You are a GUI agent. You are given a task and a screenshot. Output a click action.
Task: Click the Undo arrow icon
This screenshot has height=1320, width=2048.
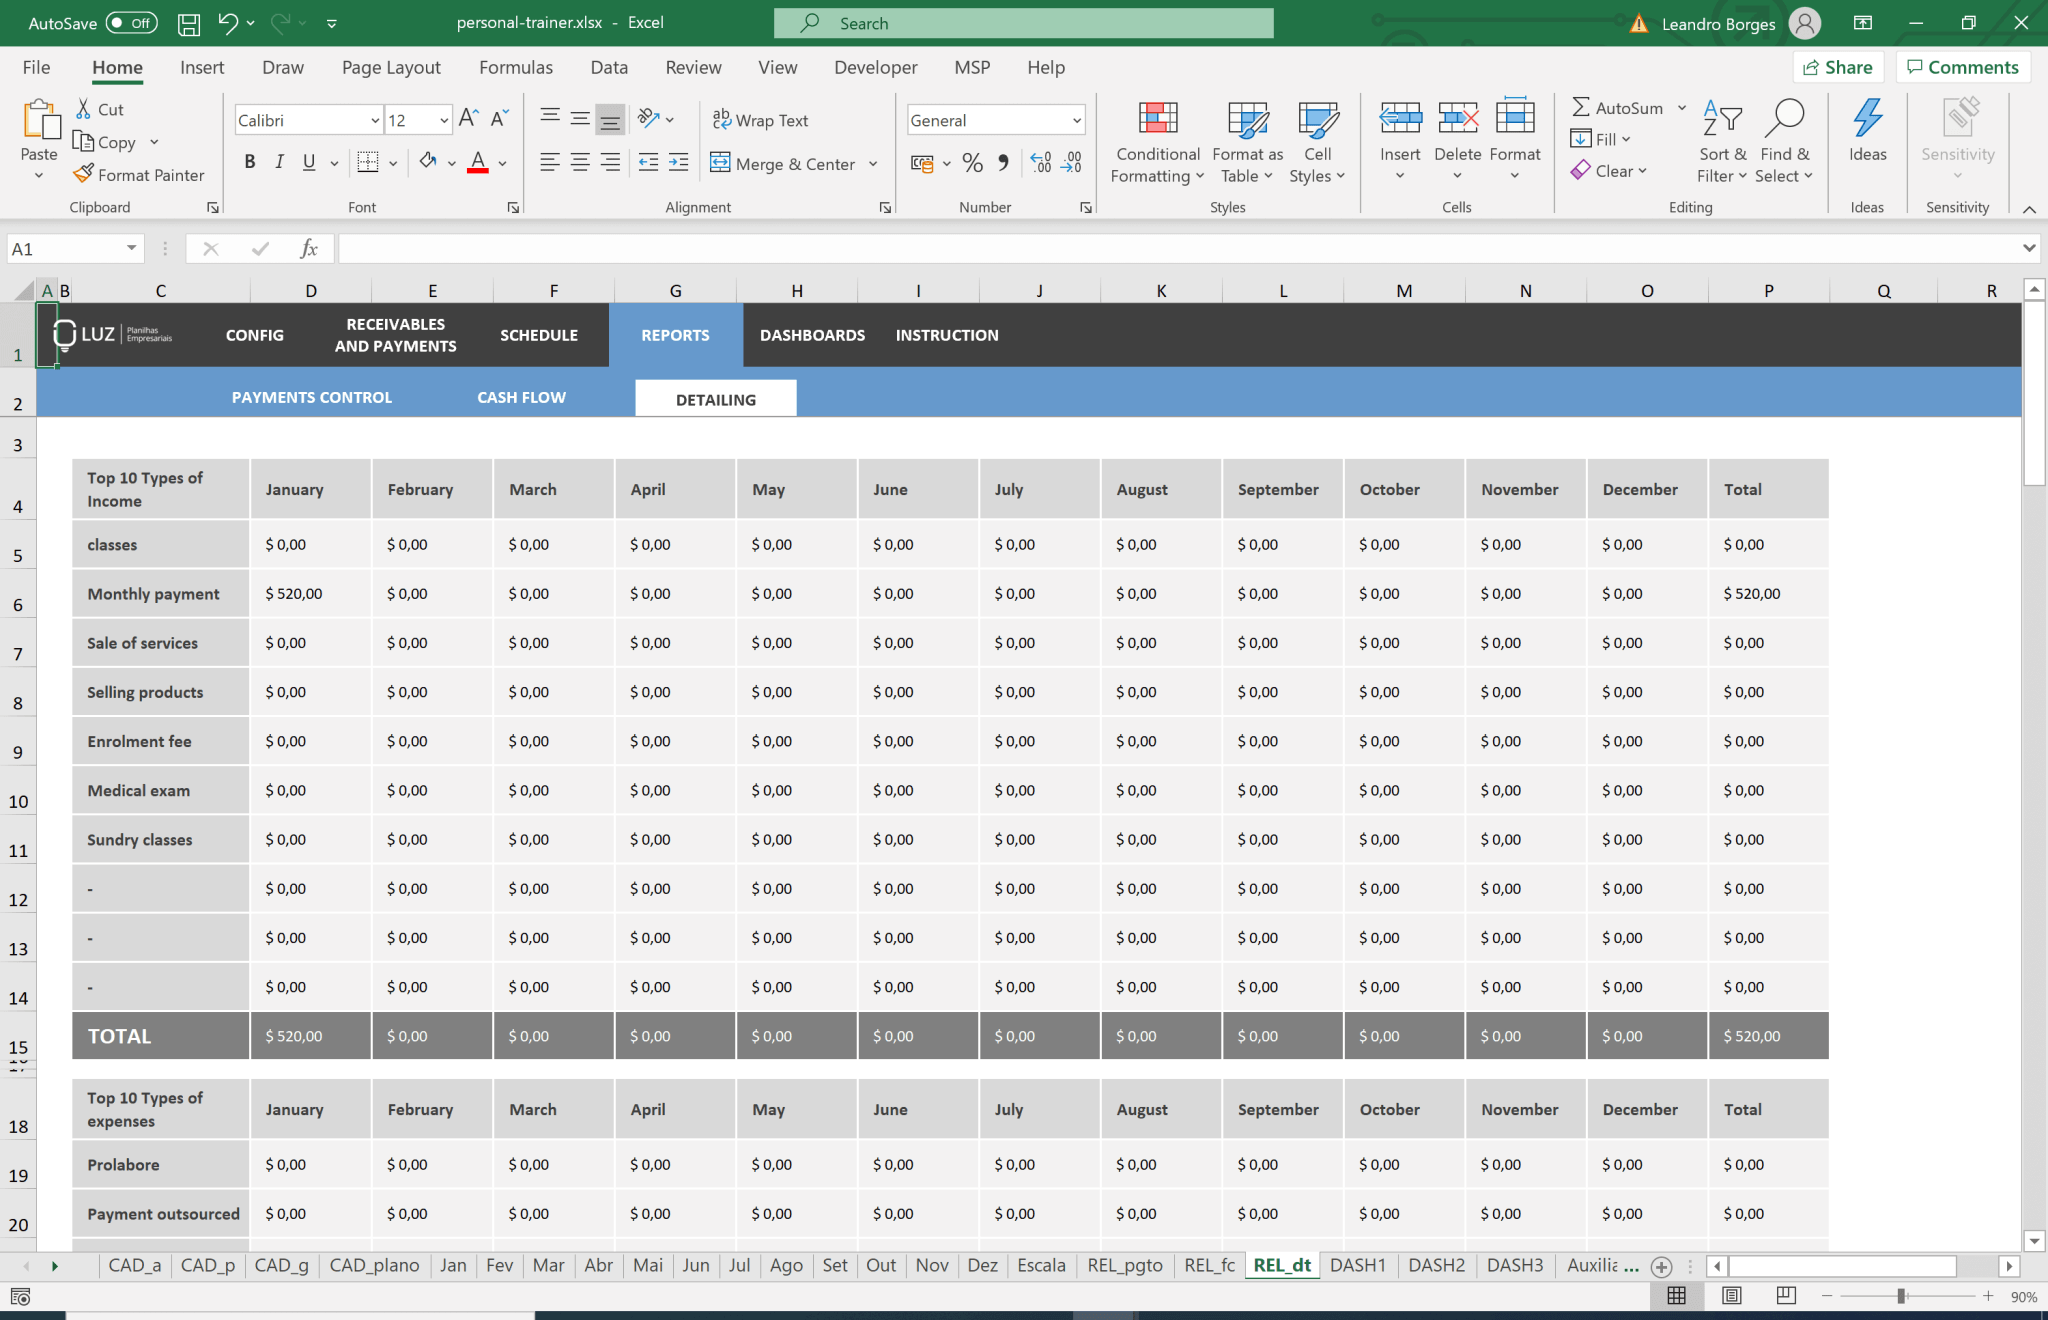[x=228, y=23]
